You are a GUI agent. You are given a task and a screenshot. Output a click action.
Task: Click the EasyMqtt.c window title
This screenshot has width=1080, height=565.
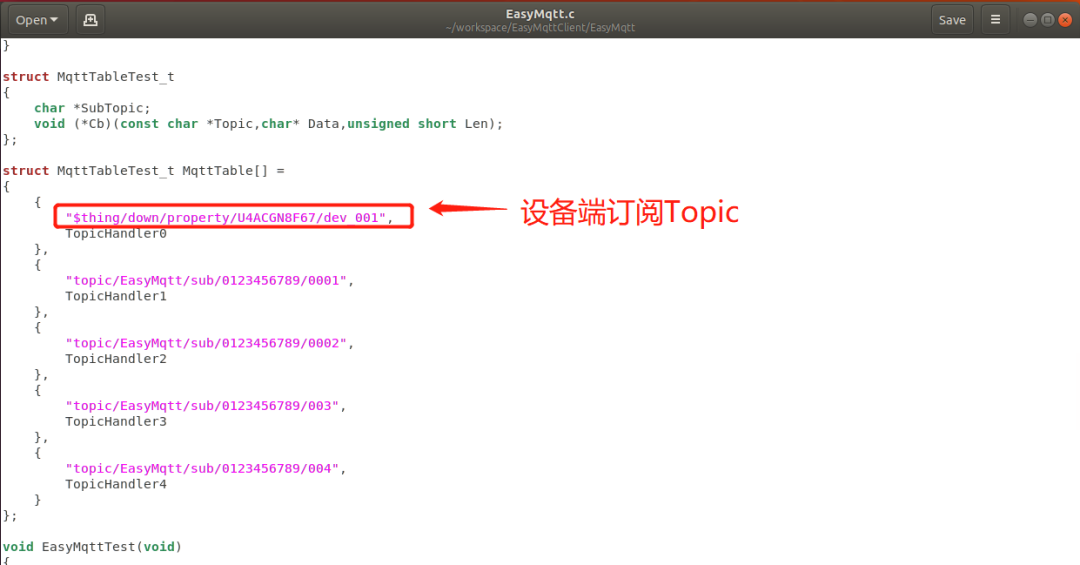pos(540,14)
